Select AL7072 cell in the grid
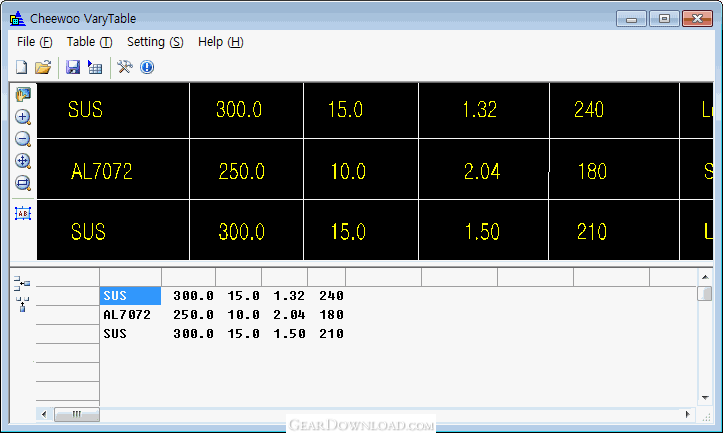This screenshot has height=433, width=723. pos(127,315)
